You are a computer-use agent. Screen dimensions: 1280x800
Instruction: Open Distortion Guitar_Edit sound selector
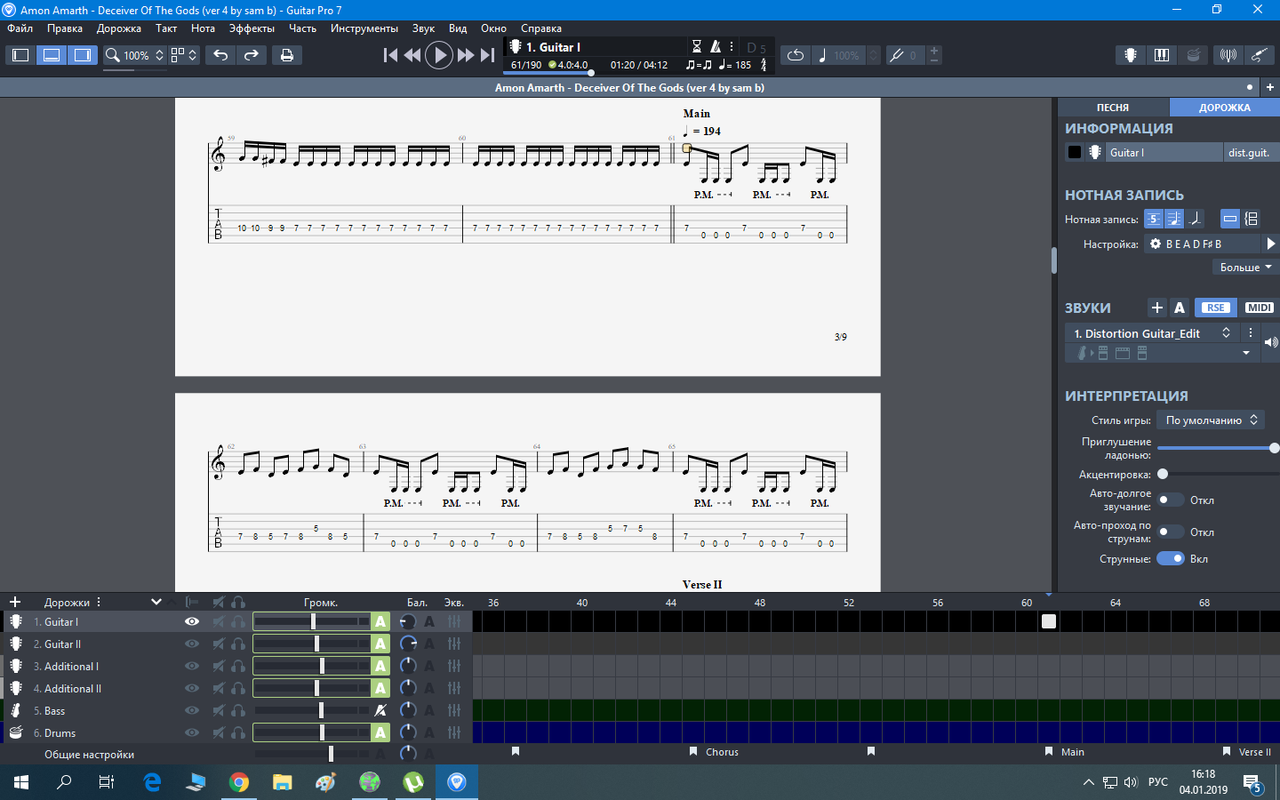pos(1151,333)
